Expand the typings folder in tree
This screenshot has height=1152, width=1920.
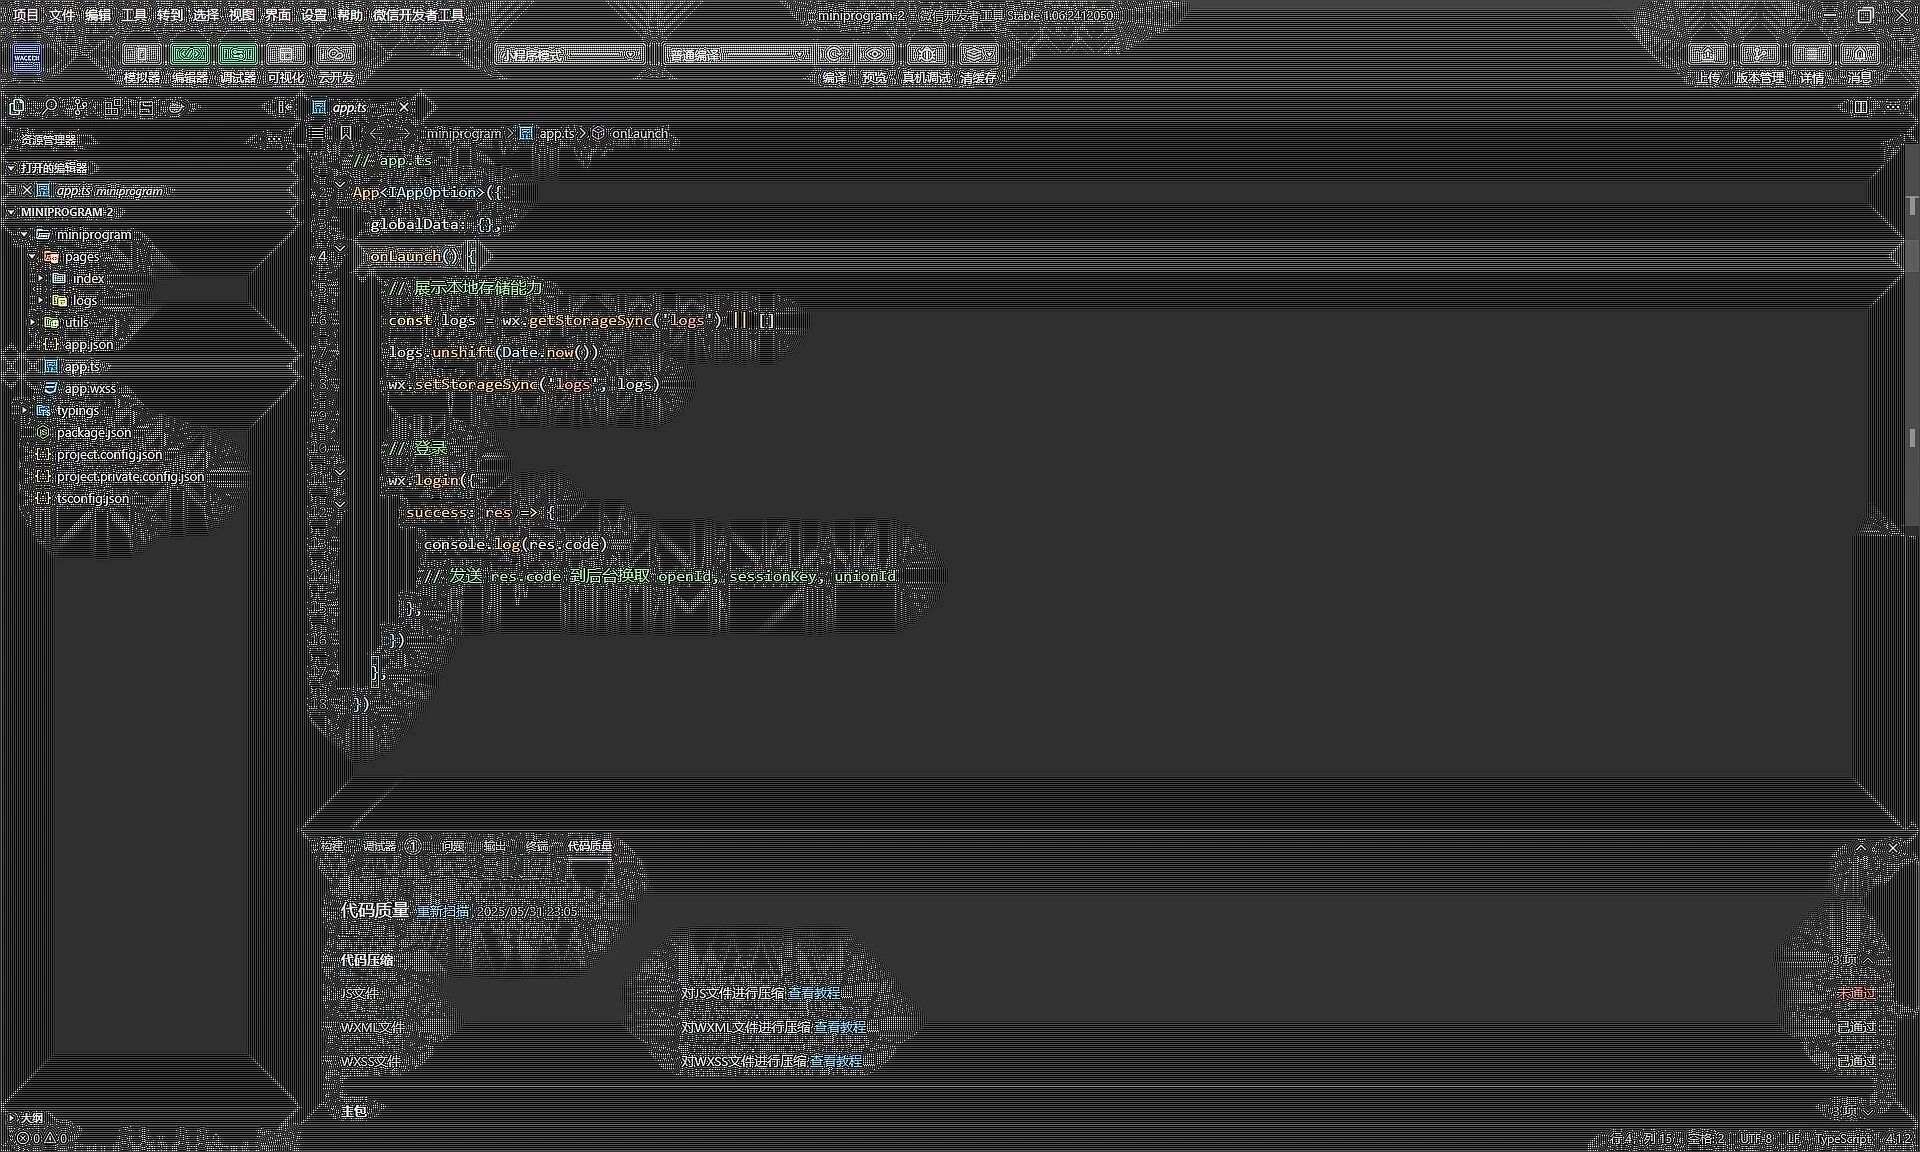77,411
